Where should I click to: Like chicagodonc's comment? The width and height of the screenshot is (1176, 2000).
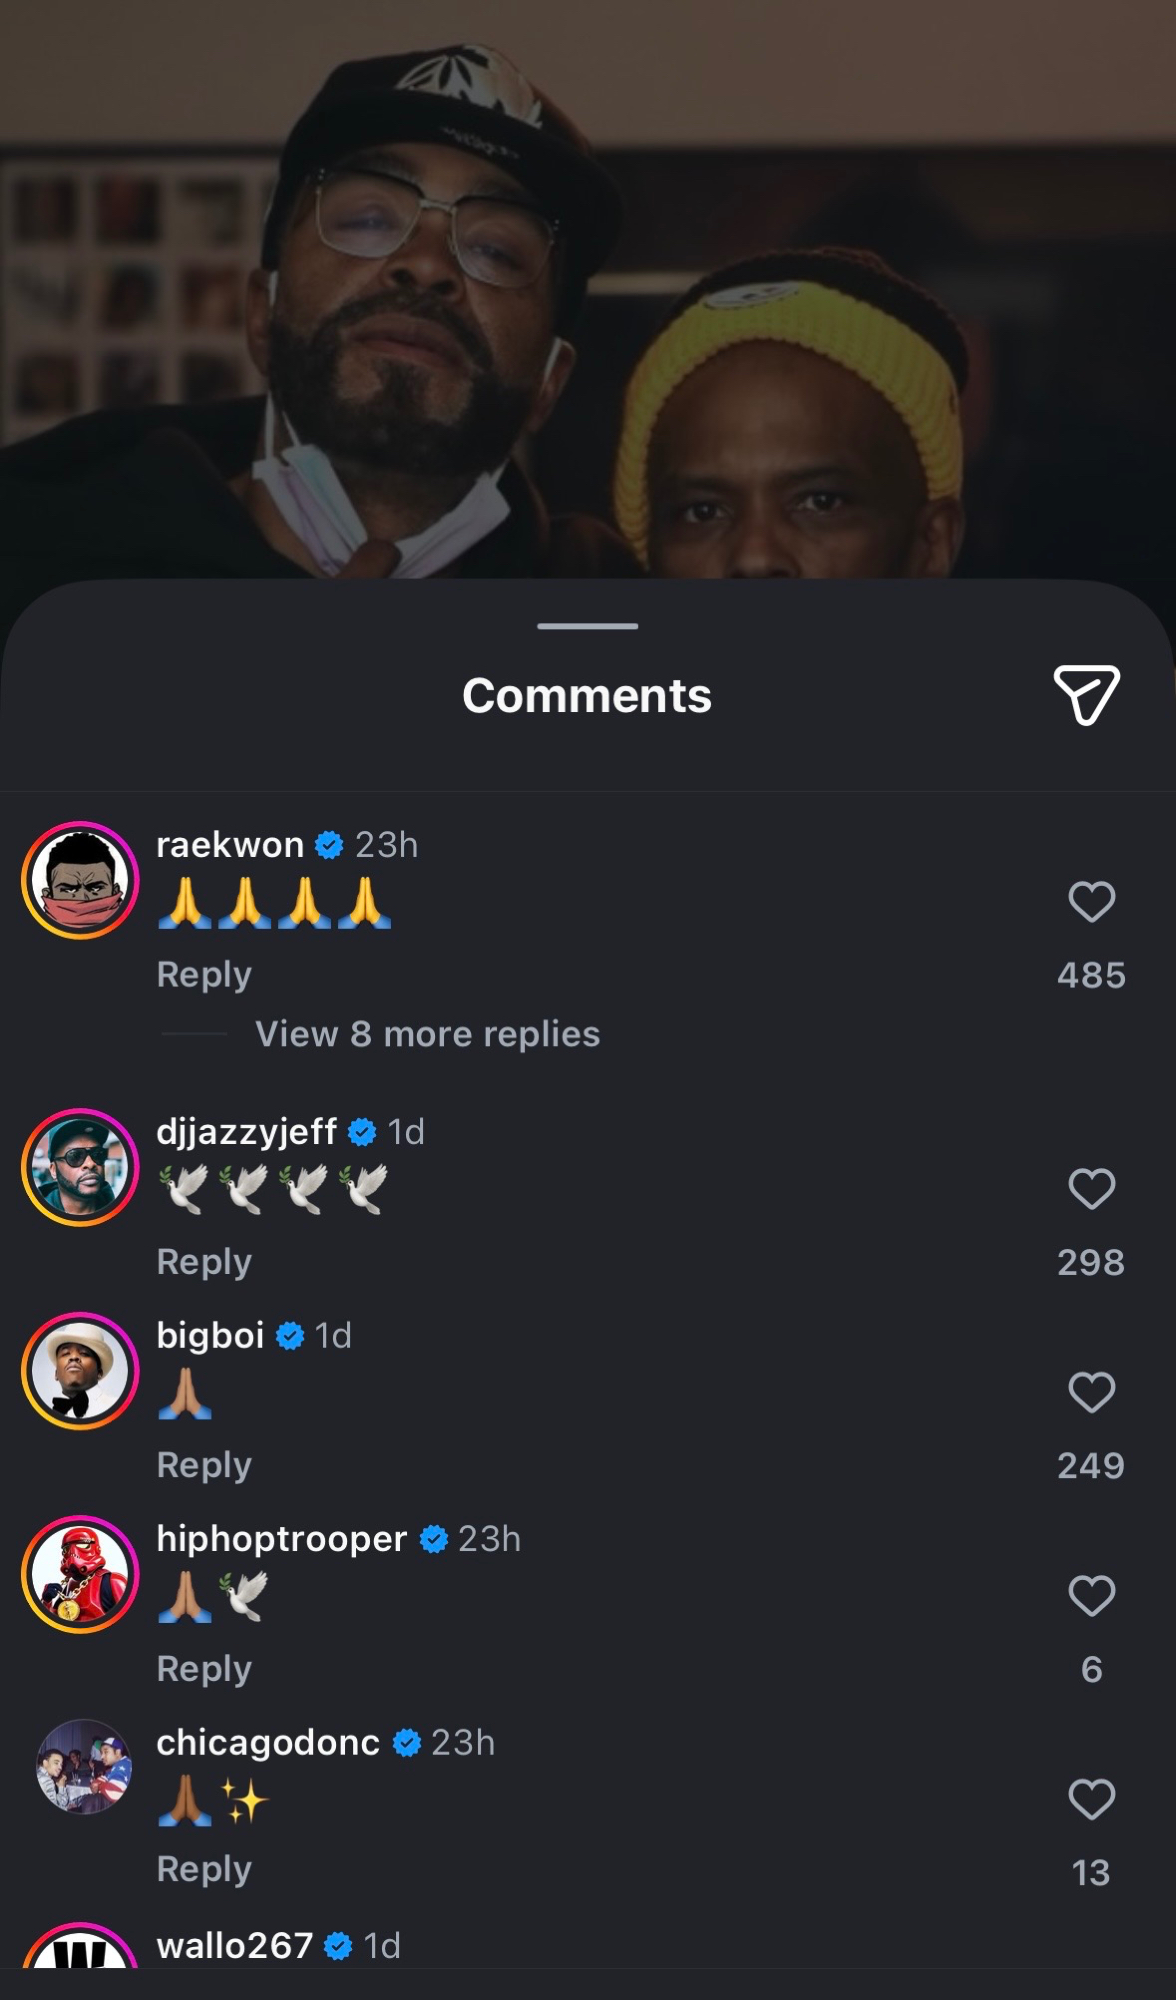tap(1091, 1799)
